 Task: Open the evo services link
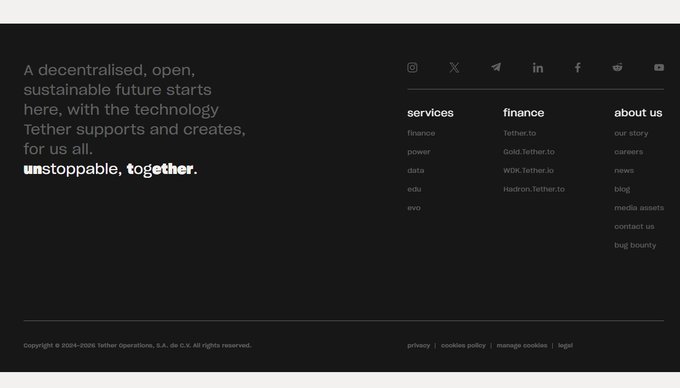414,208
